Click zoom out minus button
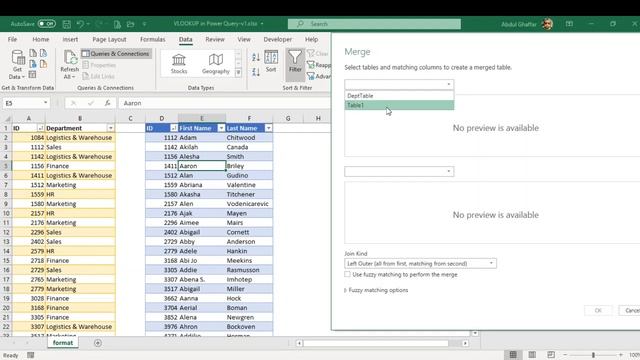 click(x=565, y=355)
